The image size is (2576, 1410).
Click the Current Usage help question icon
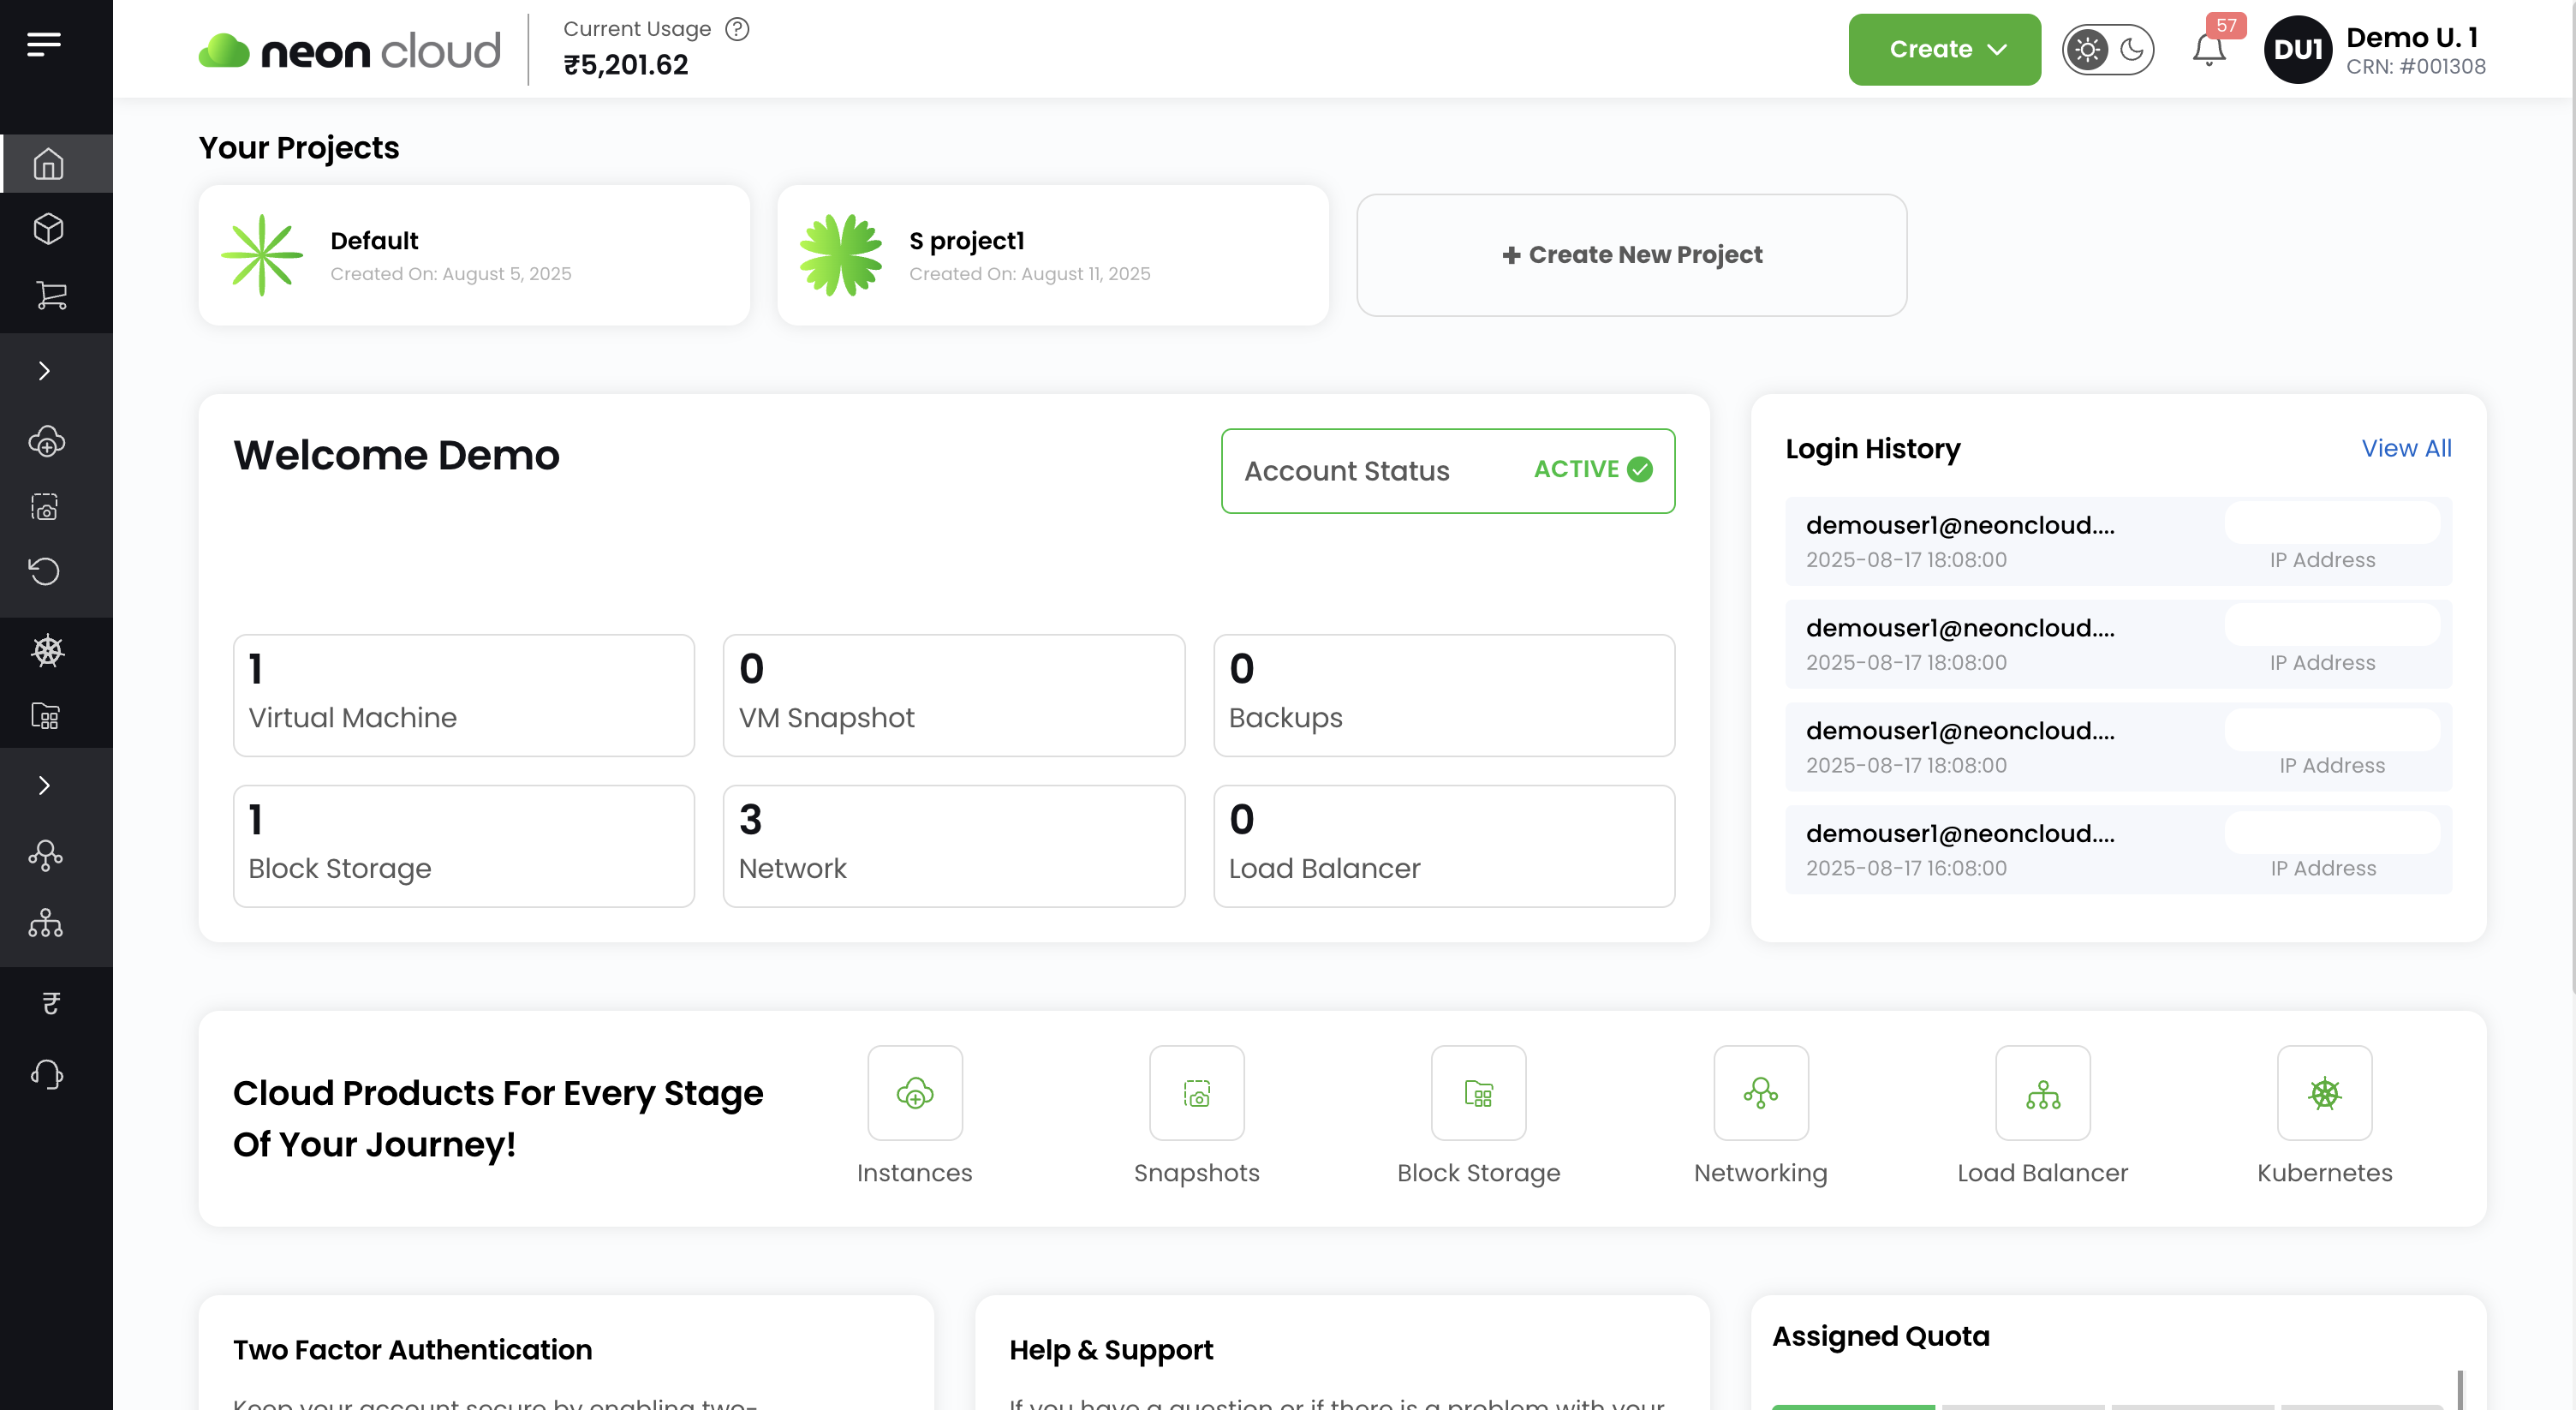point(737,29)
